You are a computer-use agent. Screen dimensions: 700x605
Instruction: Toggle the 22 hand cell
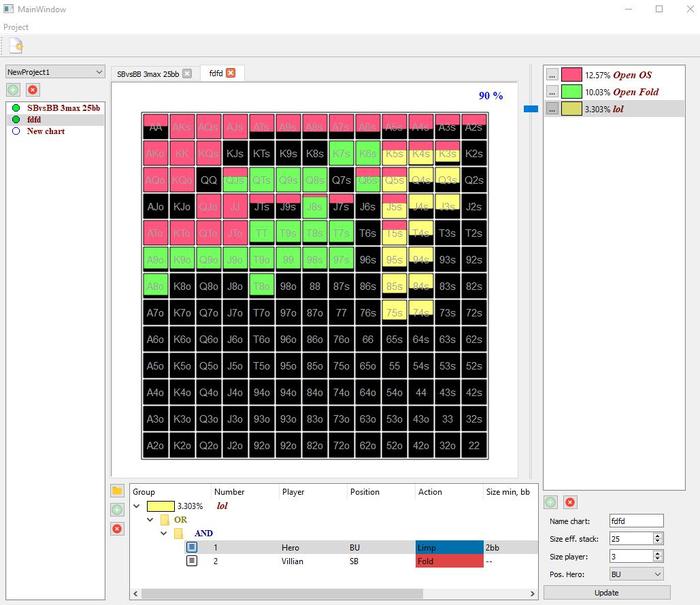[x=474, y=445]
